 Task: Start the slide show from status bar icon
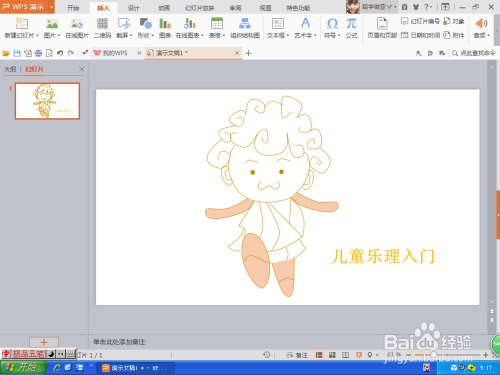tap(359, 355)
